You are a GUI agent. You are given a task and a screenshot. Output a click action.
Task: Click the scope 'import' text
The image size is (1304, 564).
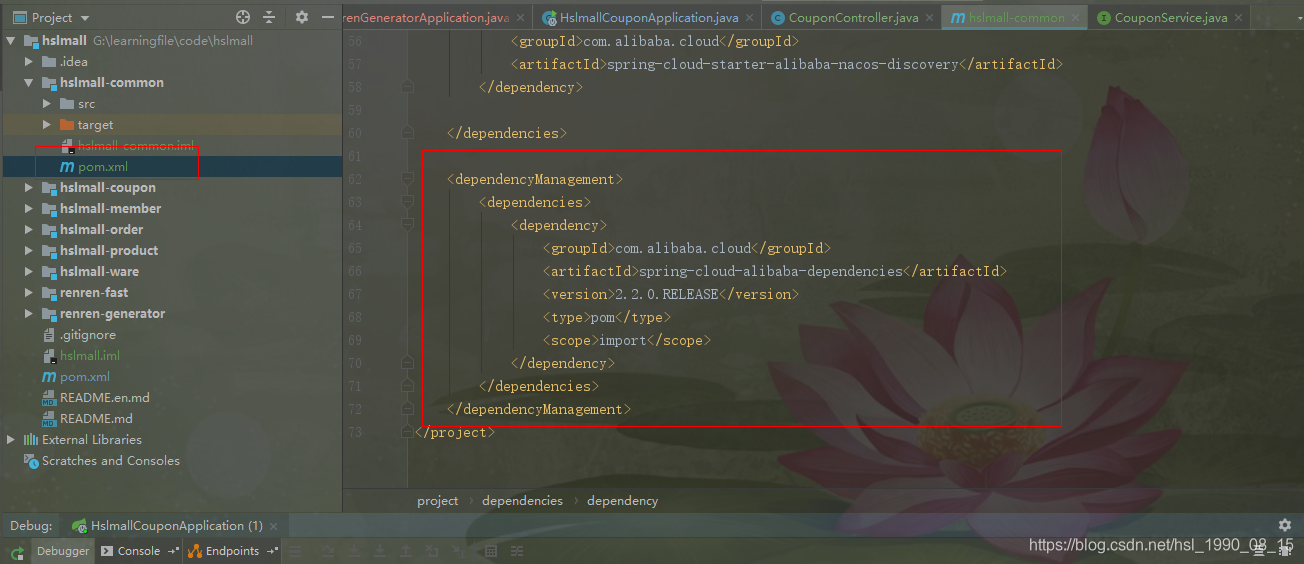click(623, 341)
